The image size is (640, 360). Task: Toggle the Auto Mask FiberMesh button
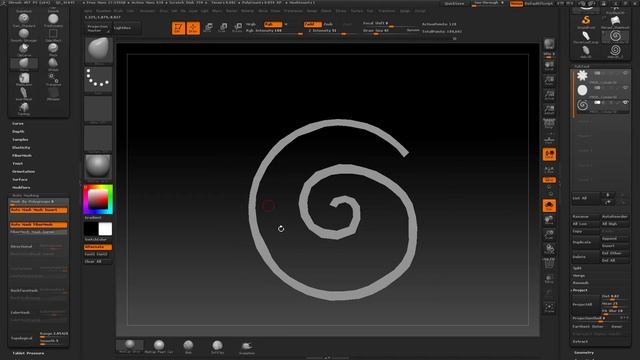tap(38, 225)
